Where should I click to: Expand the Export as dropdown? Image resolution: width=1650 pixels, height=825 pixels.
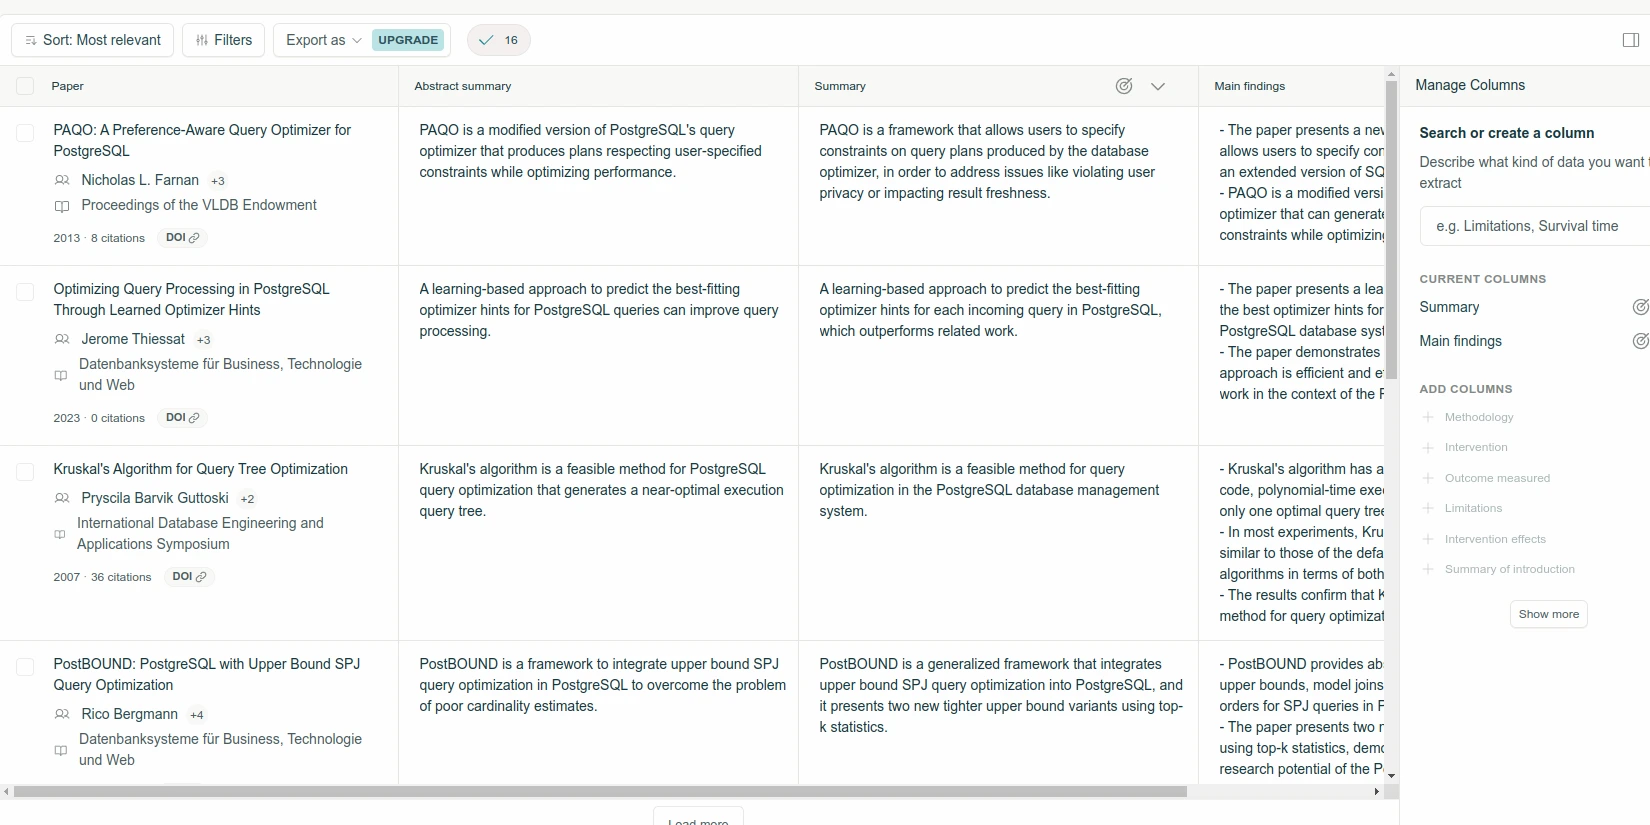[x=323, y=40]
